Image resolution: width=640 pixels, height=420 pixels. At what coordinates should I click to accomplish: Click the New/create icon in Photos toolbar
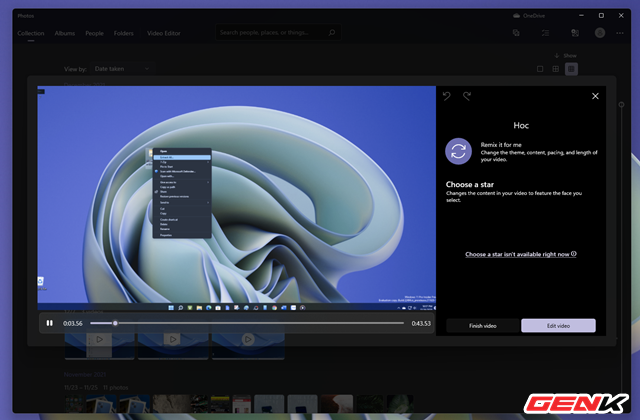point(516,33)
